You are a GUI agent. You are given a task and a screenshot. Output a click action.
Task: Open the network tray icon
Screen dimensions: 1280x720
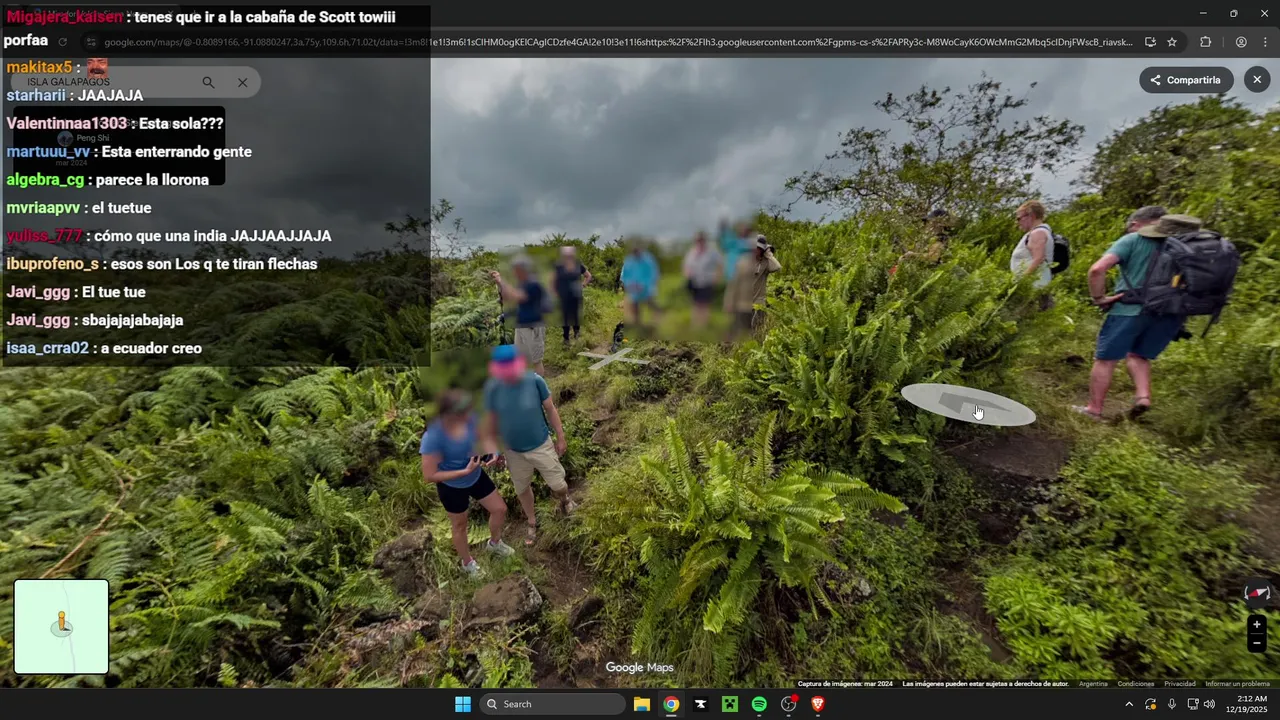(1193, 704)
